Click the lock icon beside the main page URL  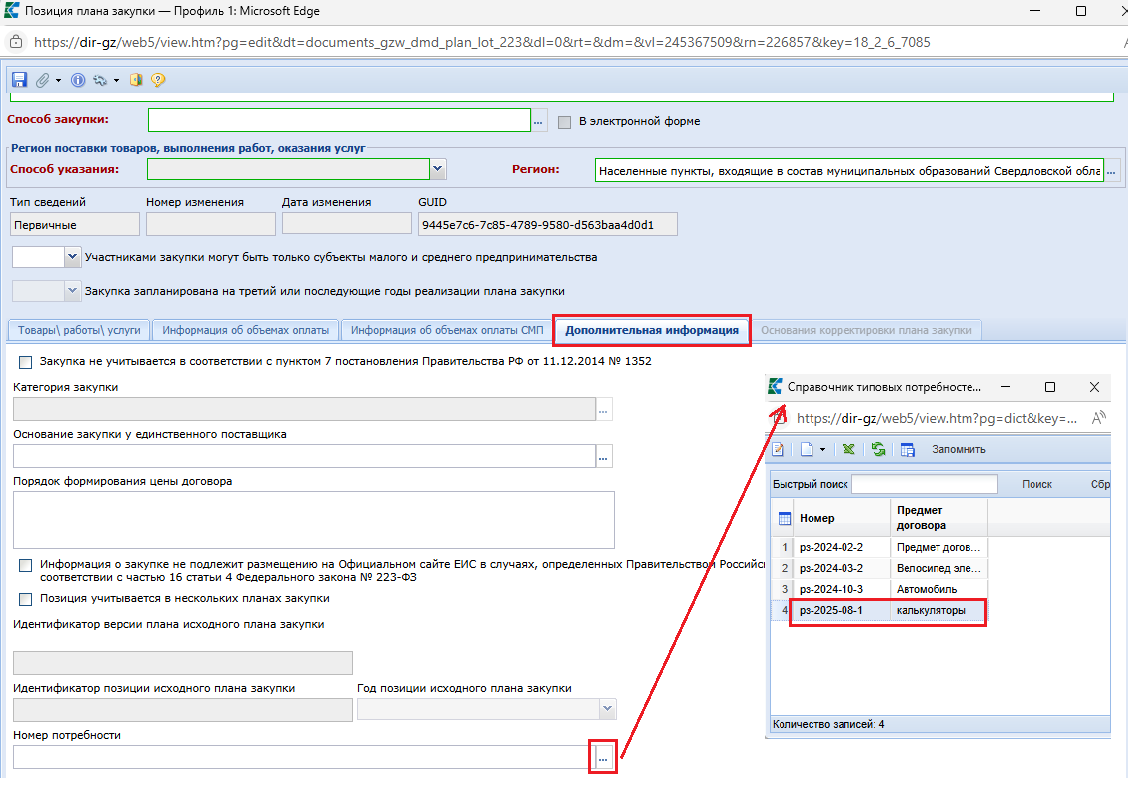tap(16, 42)
